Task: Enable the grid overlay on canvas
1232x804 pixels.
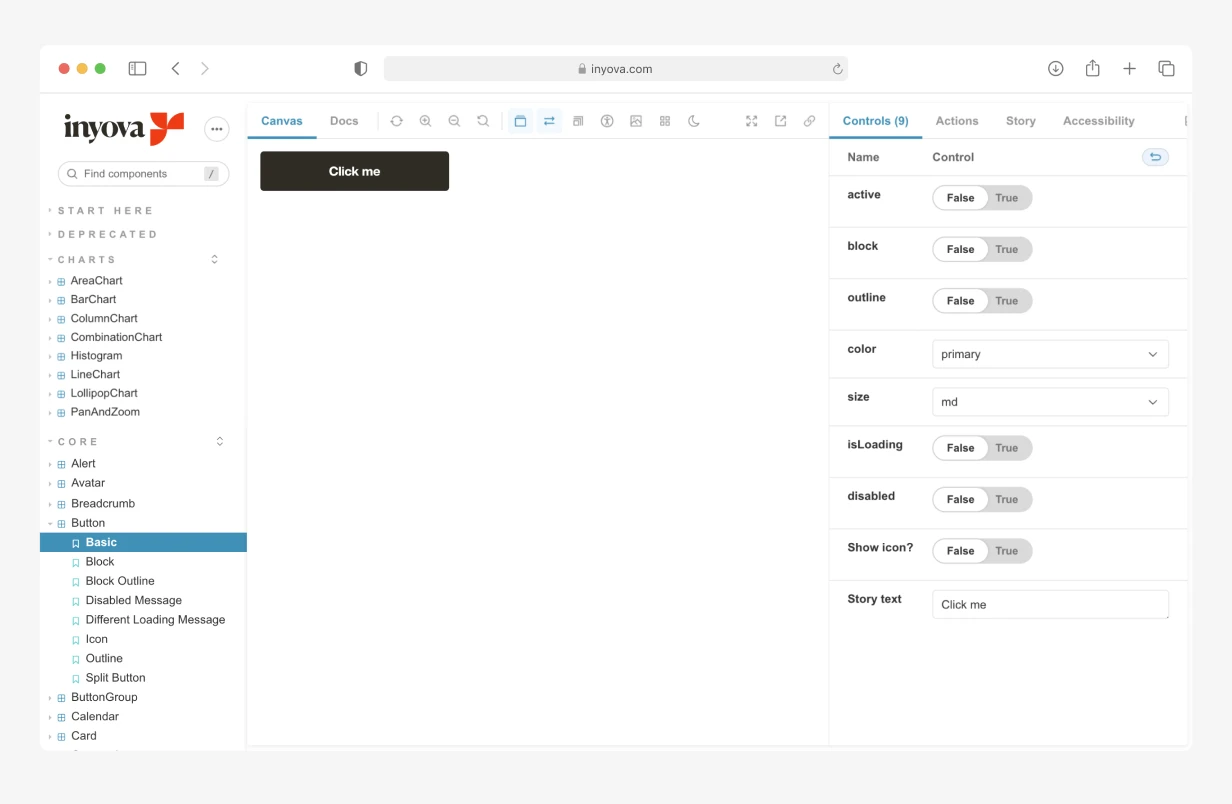Action: pyautogui.click(x=664, y=120)
